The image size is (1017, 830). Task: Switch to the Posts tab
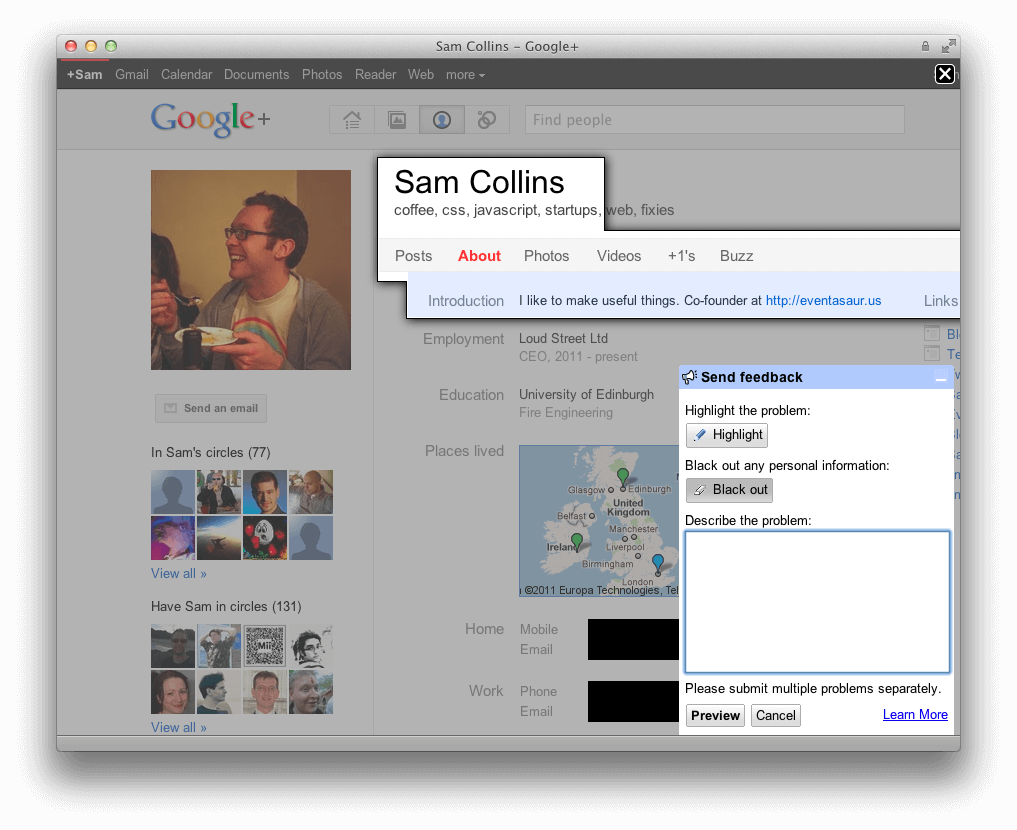[413, 256]
